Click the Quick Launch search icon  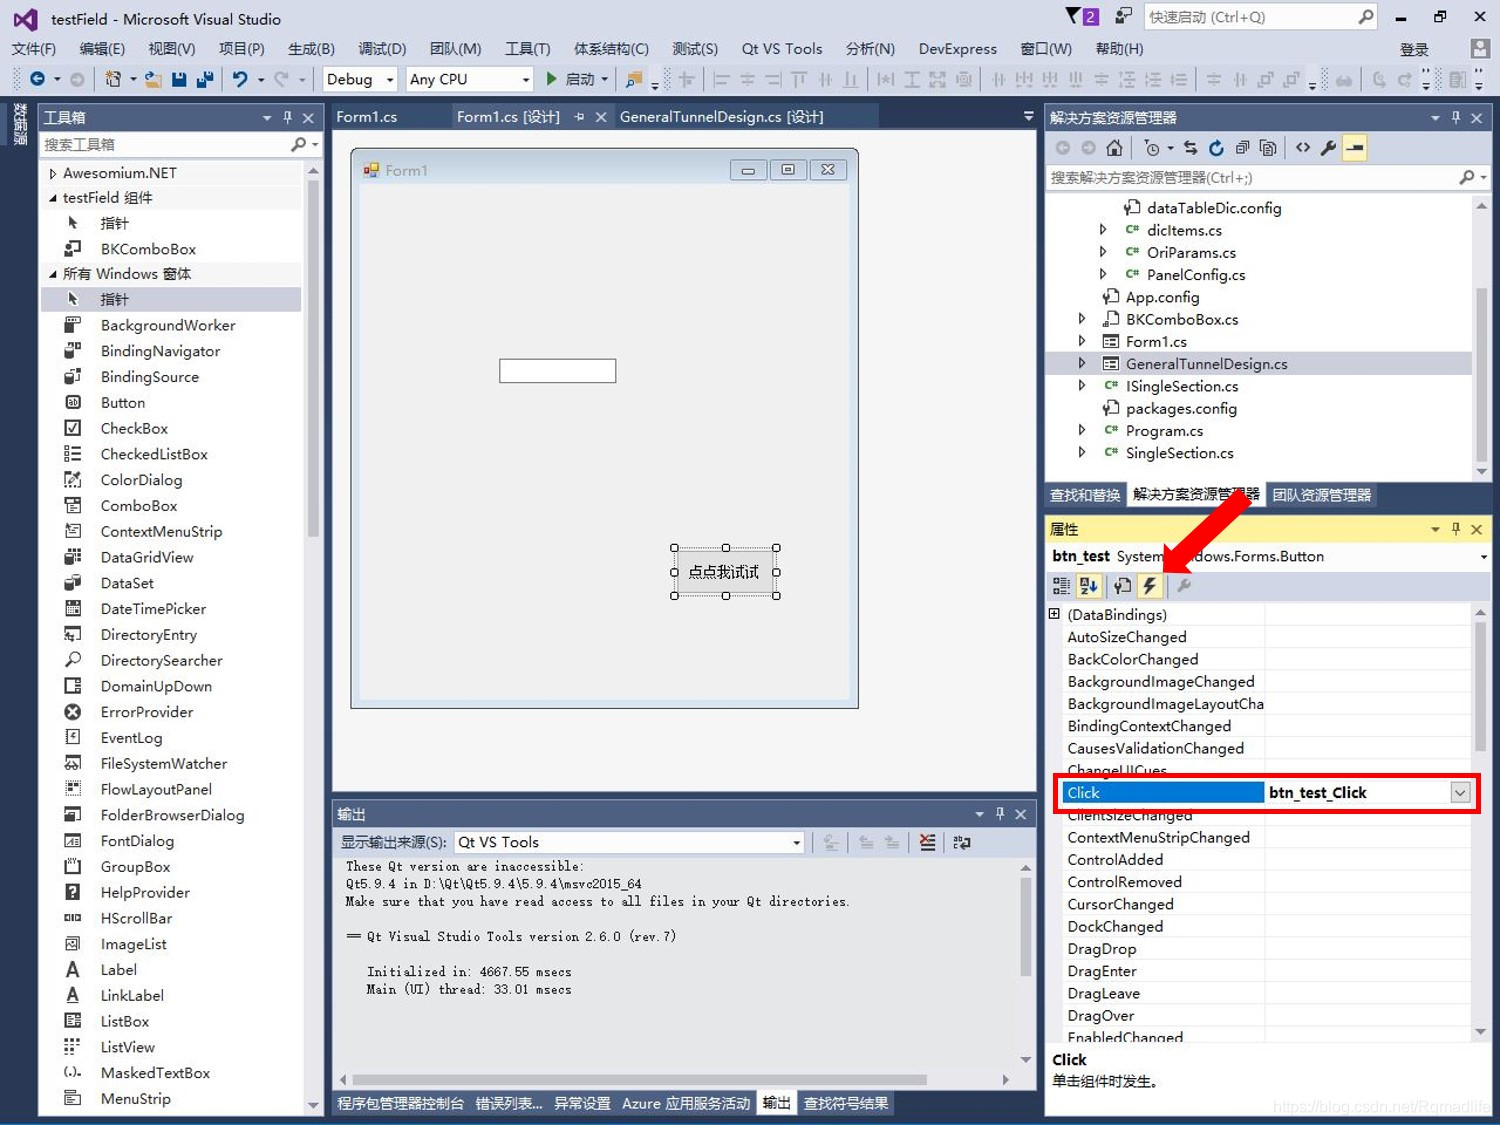[1366, 17]
